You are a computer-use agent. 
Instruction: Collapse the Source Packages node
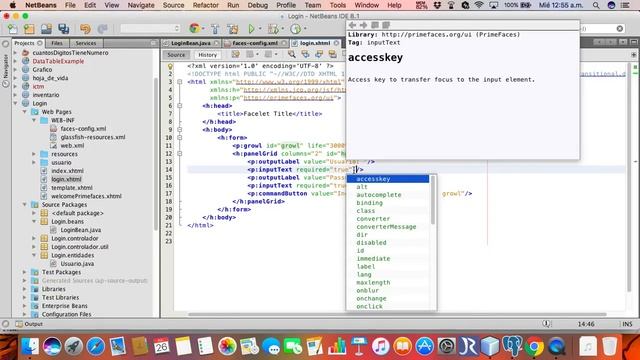click(25, 204)
